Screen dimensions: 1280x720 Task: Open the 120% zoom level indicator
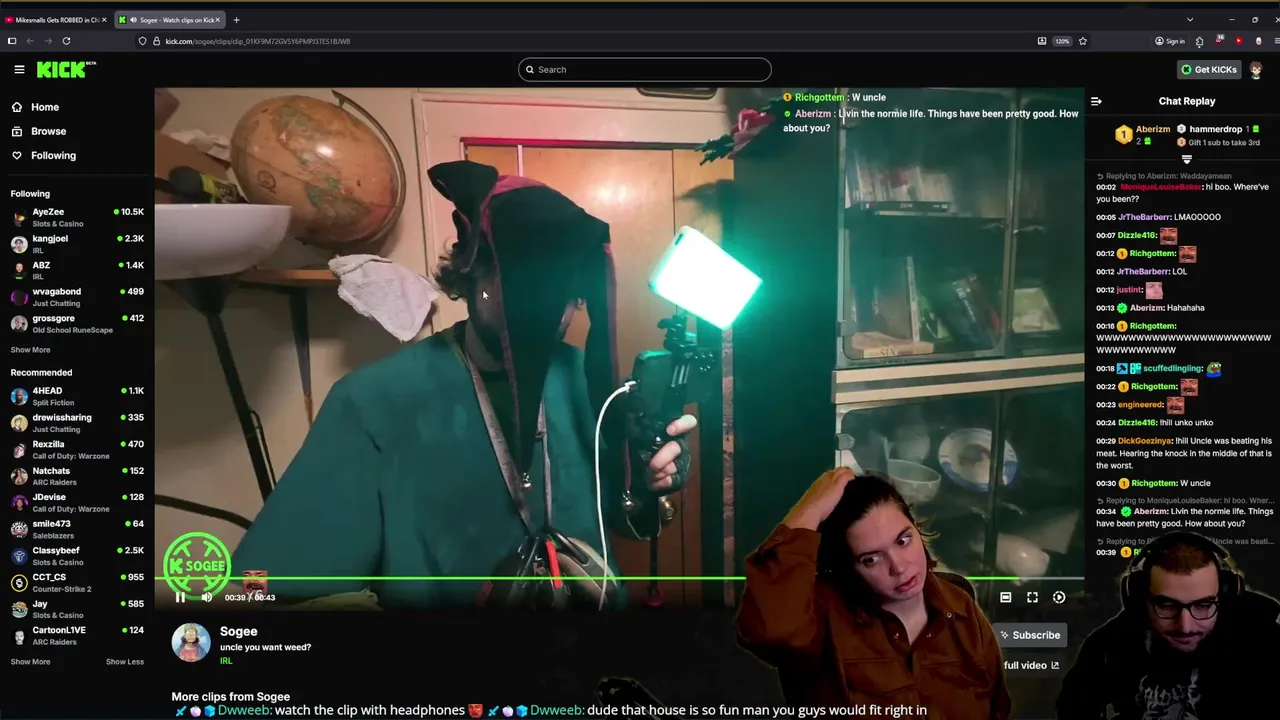[1062, 41]
